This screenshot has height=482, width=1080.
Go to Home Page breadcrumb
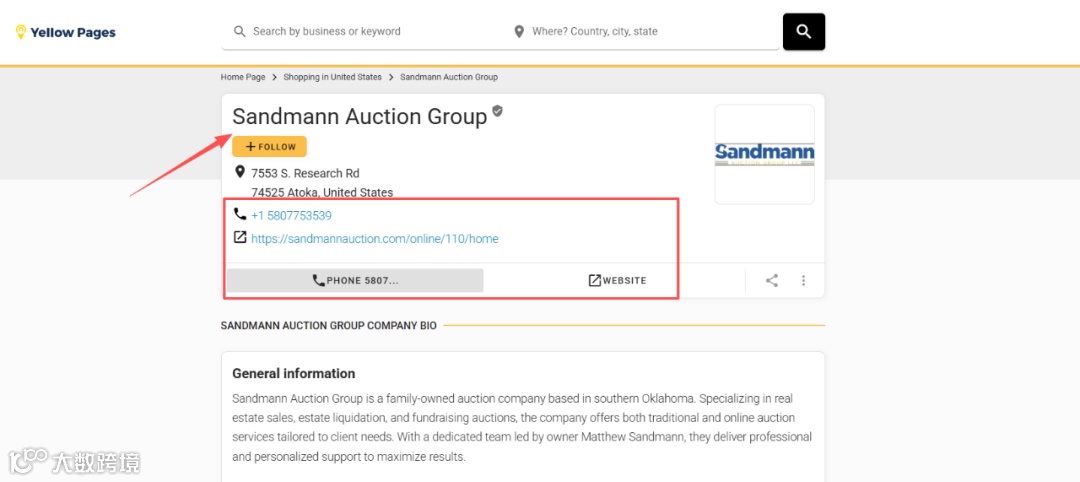243,77
